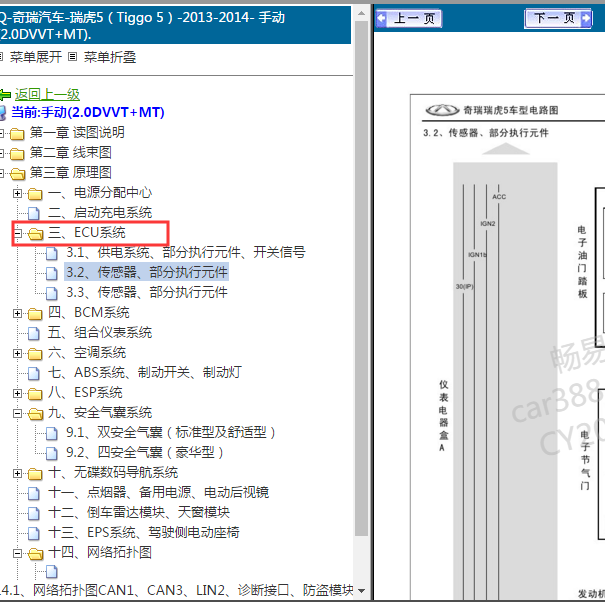
Task: Expand the 六、空调系统 node
Action: pos(17,353)
